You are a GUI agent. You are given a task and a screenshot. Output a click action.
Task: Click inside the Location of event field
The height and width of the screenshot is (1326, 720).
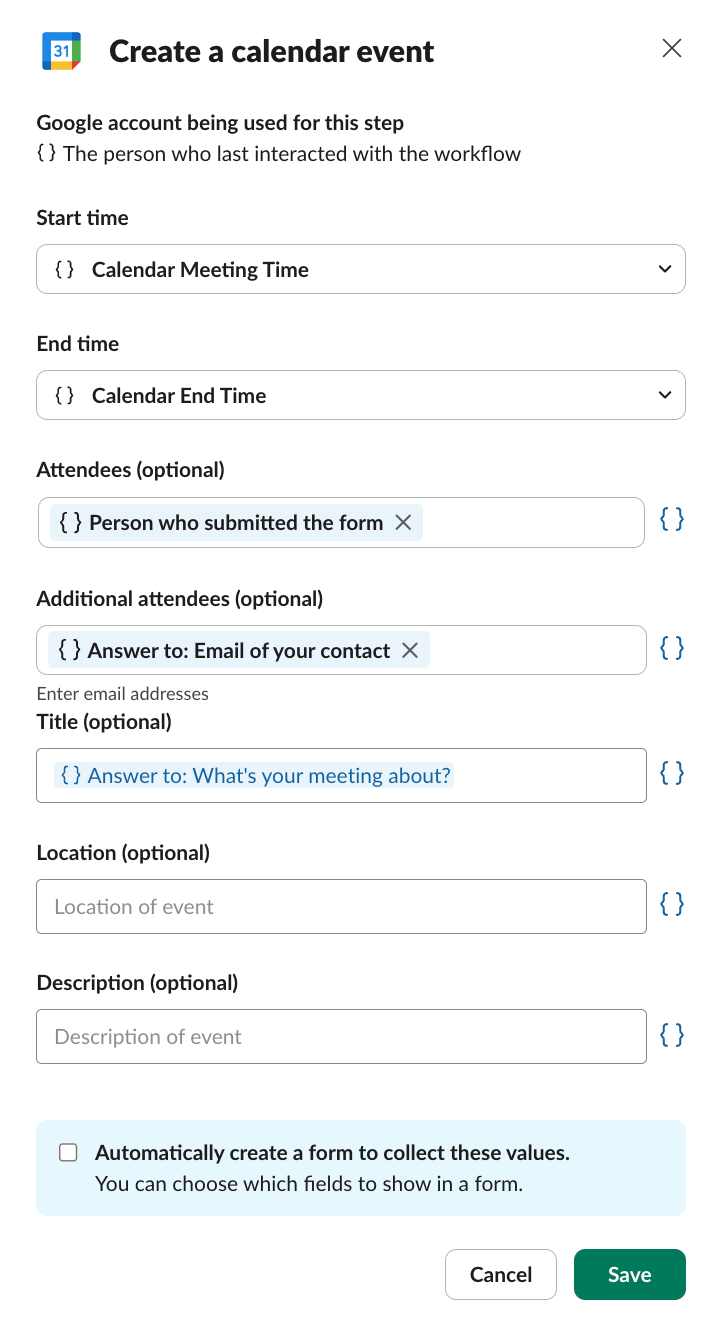(340, 906)
